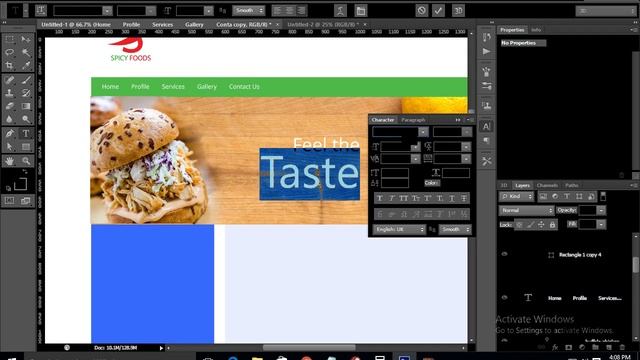
Task: Open the 3D panel tab
Action: pos(504,185)
